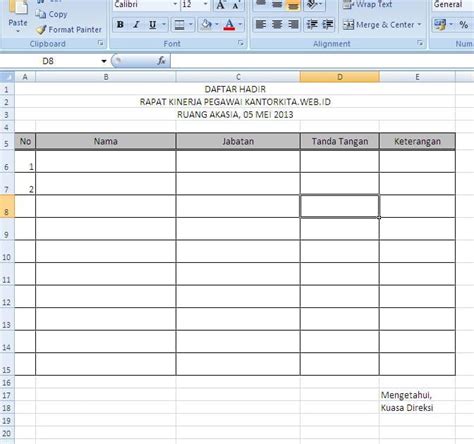Click the Keterangan header cell
The width and height of the screenshot is (474, 444).
[417, 141]
